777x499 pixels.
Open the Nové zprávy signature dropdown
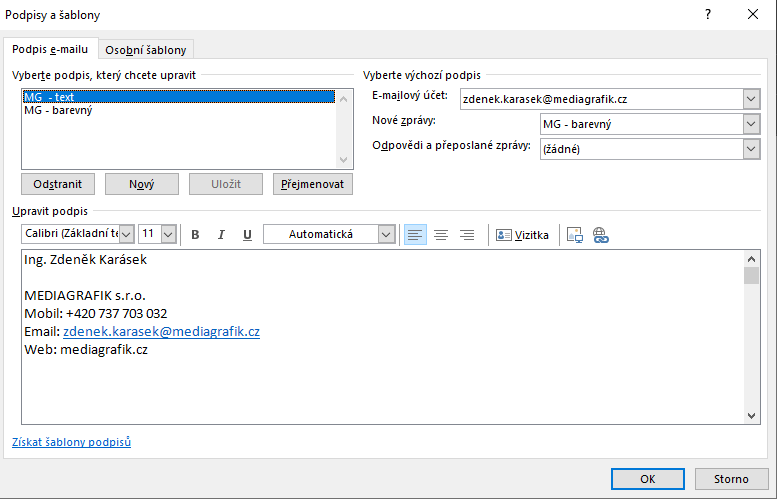[751, 124]
